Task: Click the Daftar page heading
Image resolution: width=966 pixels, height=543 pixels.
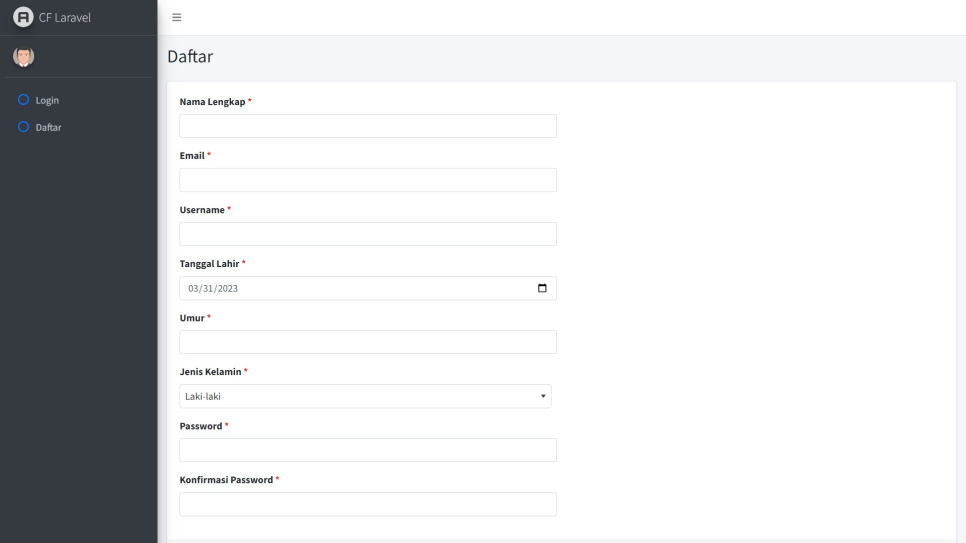Action: pyautogui.click(x=190, y=56)
